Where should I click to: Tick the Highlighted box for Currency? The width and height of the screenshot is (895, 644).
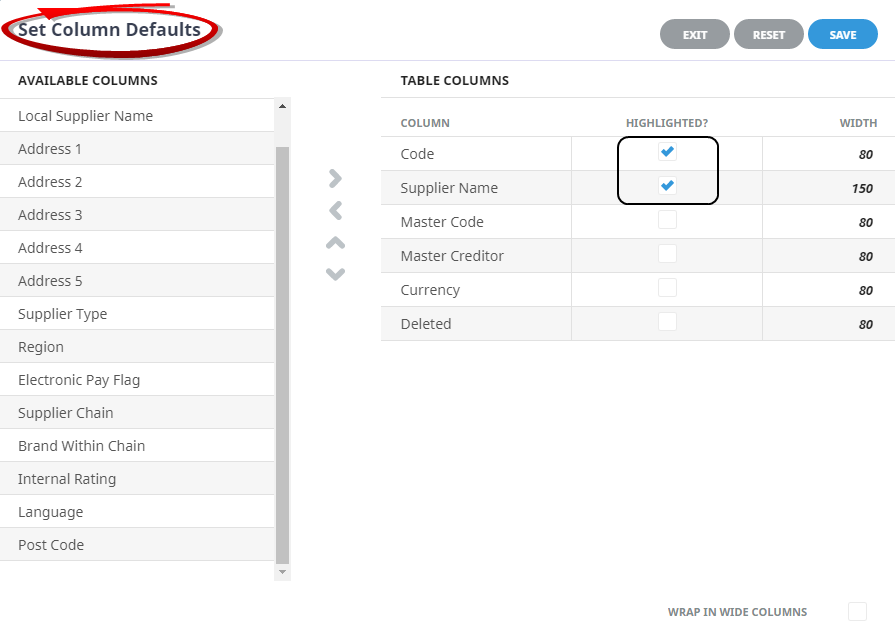(667, 288)
